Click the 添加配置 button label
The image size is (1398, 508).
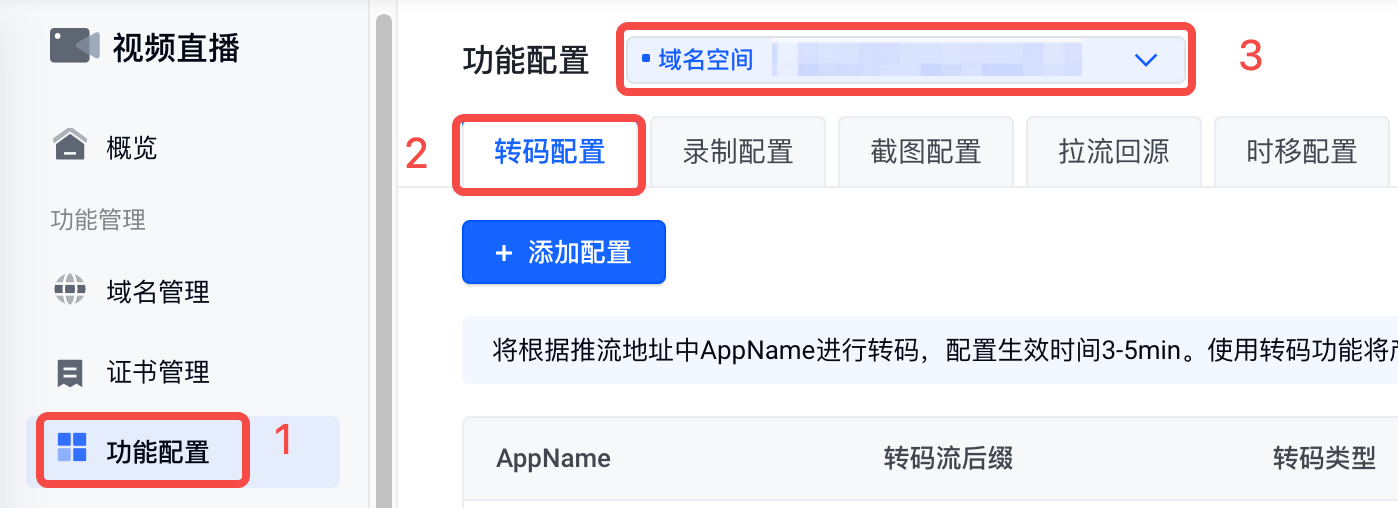580,253
